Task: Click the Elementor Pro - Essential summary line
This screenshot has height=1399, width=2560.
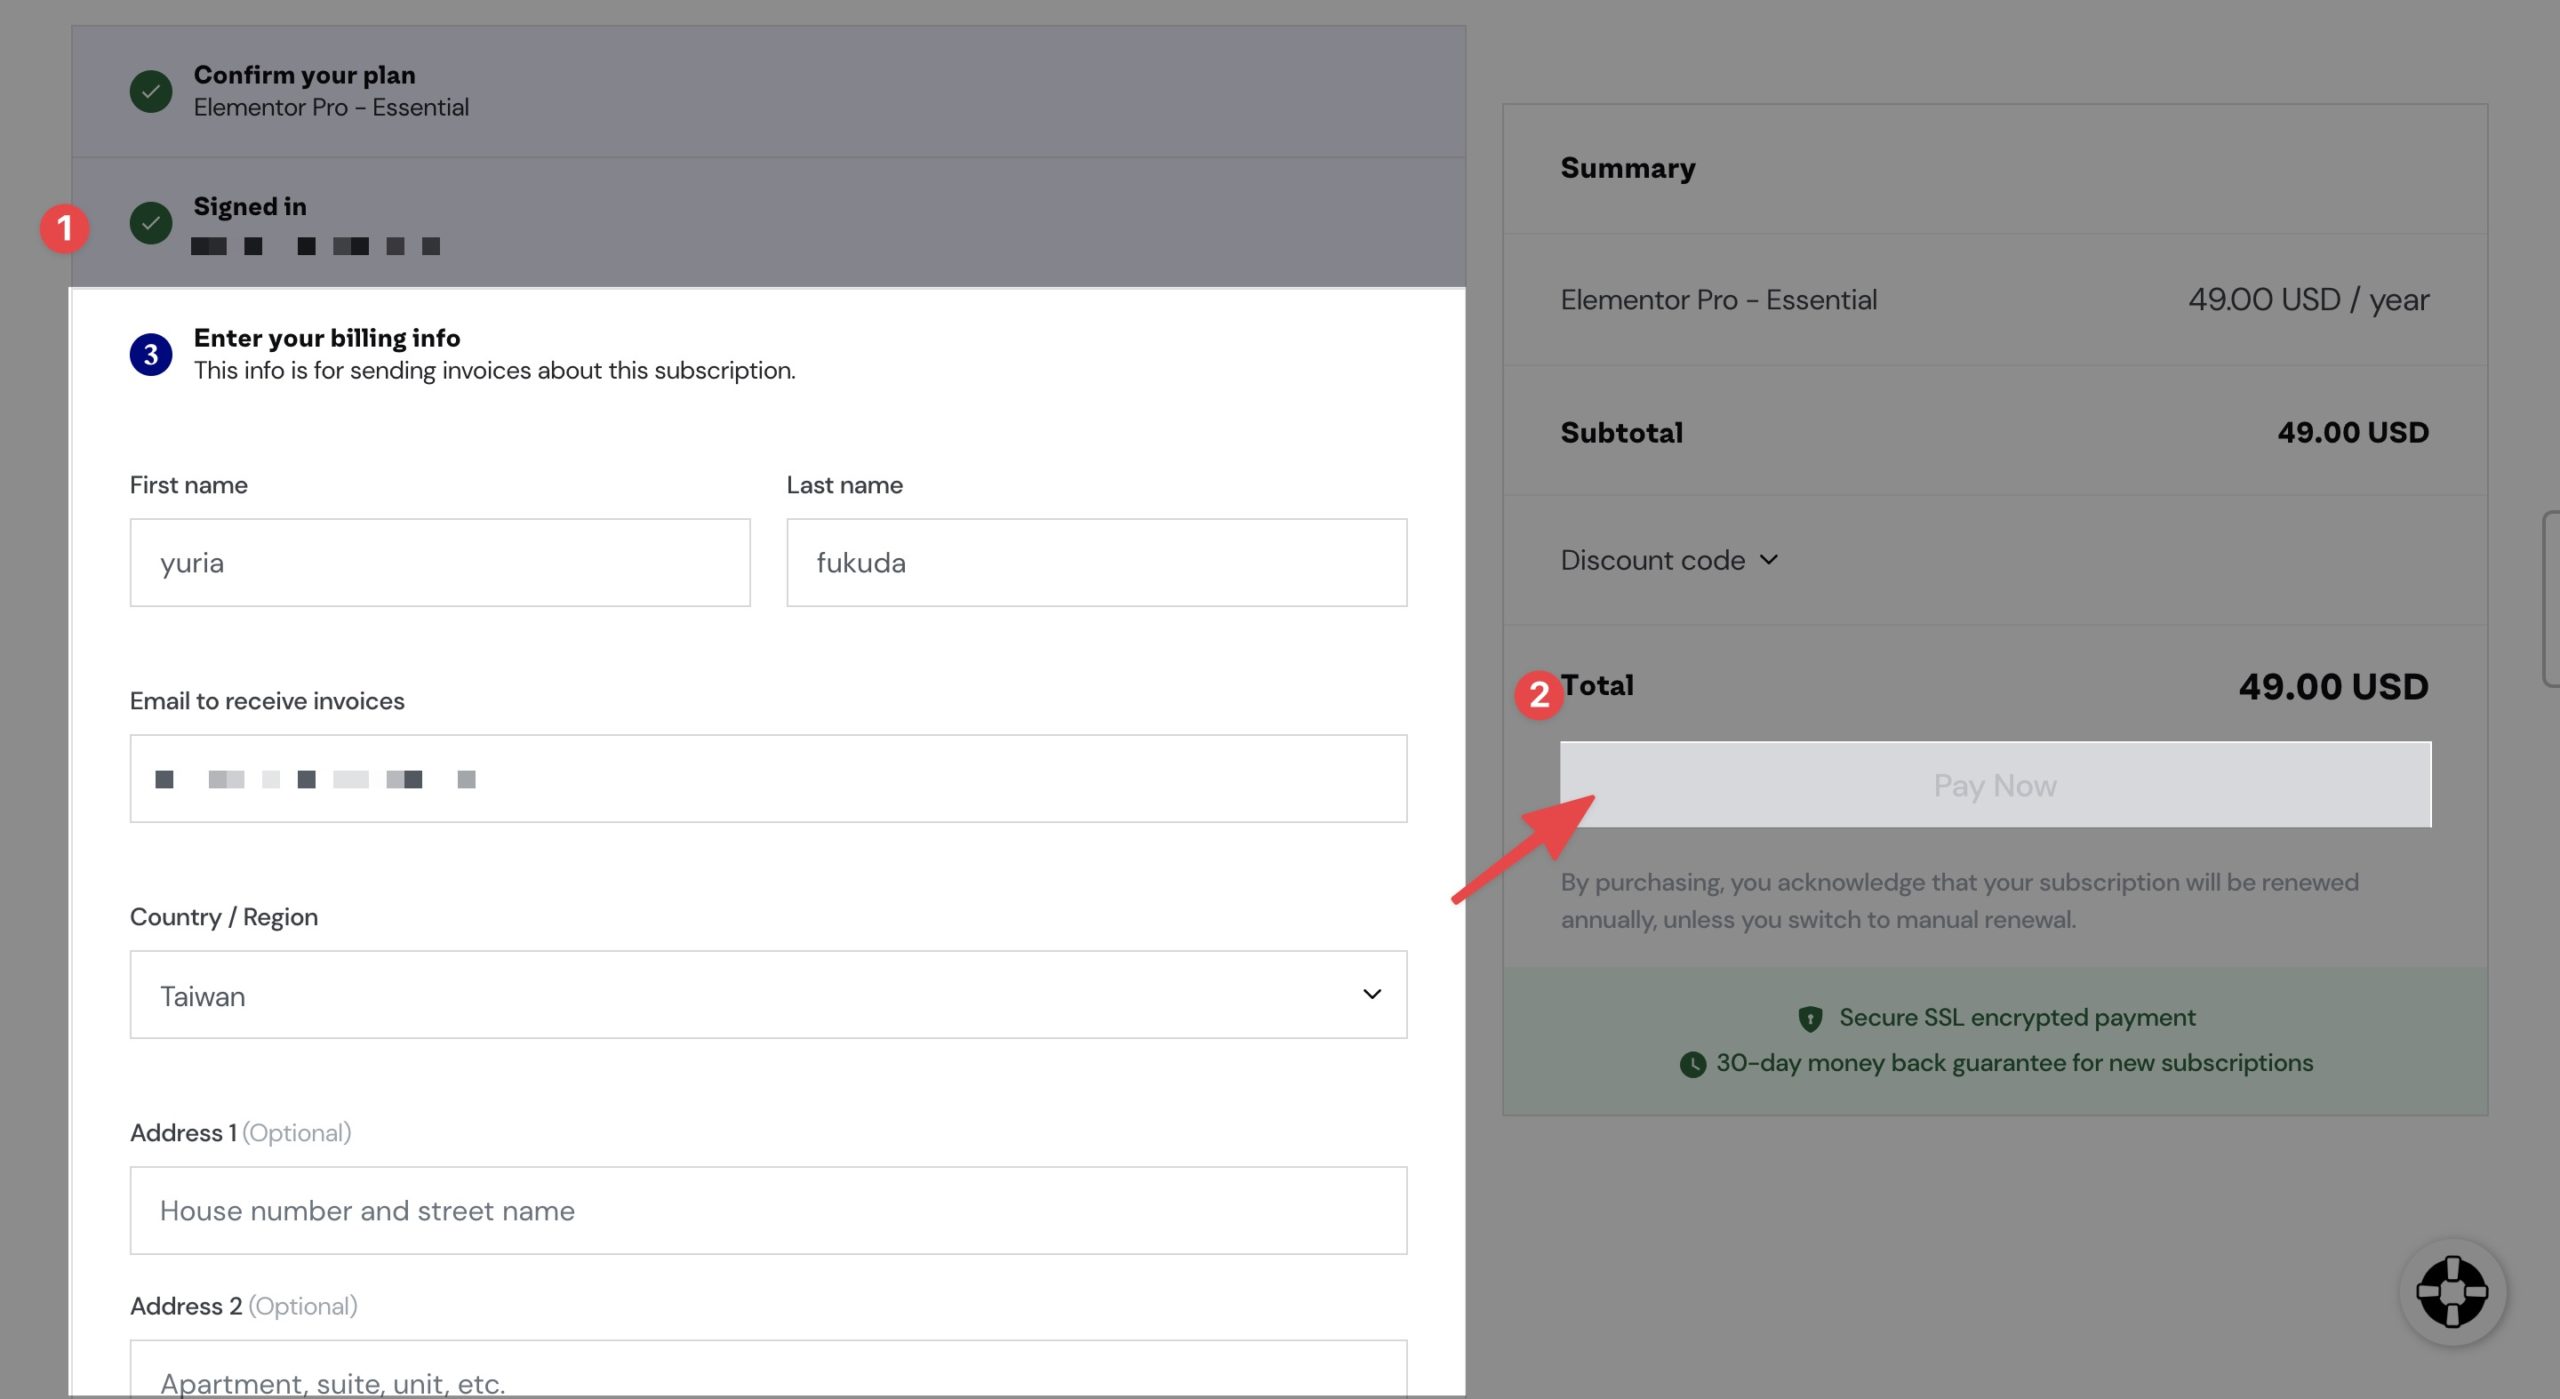Action: (1995, 299)
